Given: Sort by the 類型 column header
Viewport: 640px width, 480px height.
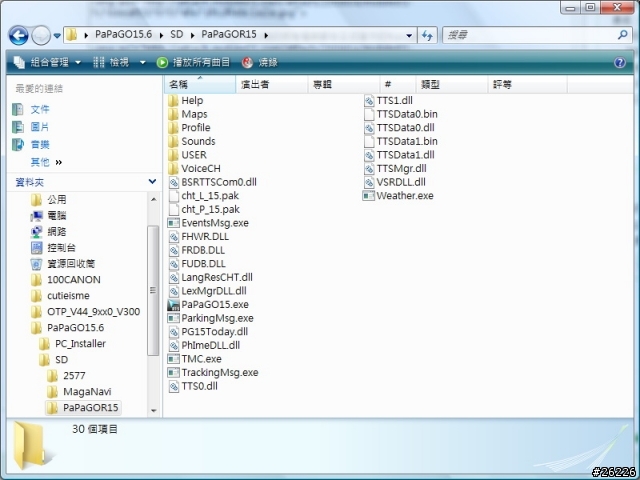Looking at the screenshot, I should [x=451, y=84].
